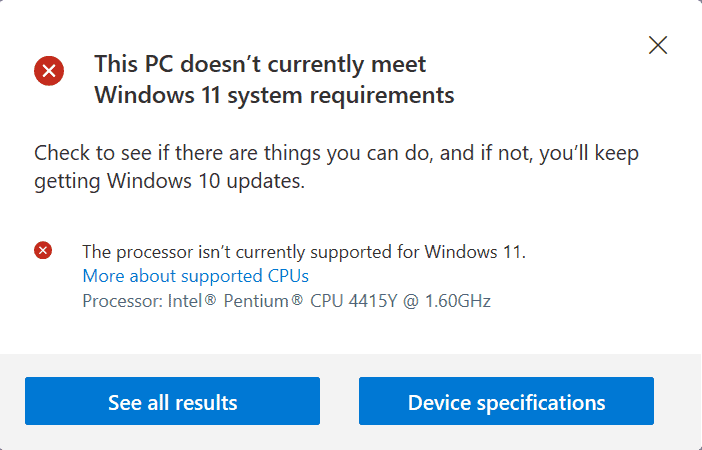Open the More about supported CPUs link
702x450 pixels.
click(195, 276)
